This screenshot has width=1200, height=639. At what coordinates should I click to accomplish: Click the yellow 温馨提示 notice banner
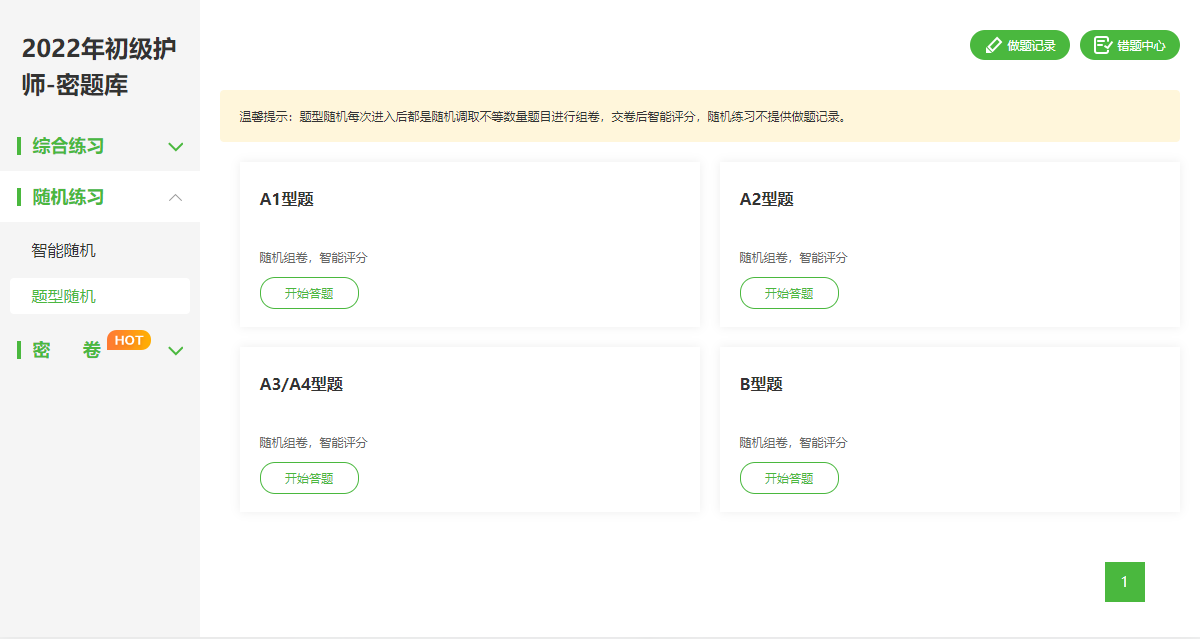pos(699,116)
